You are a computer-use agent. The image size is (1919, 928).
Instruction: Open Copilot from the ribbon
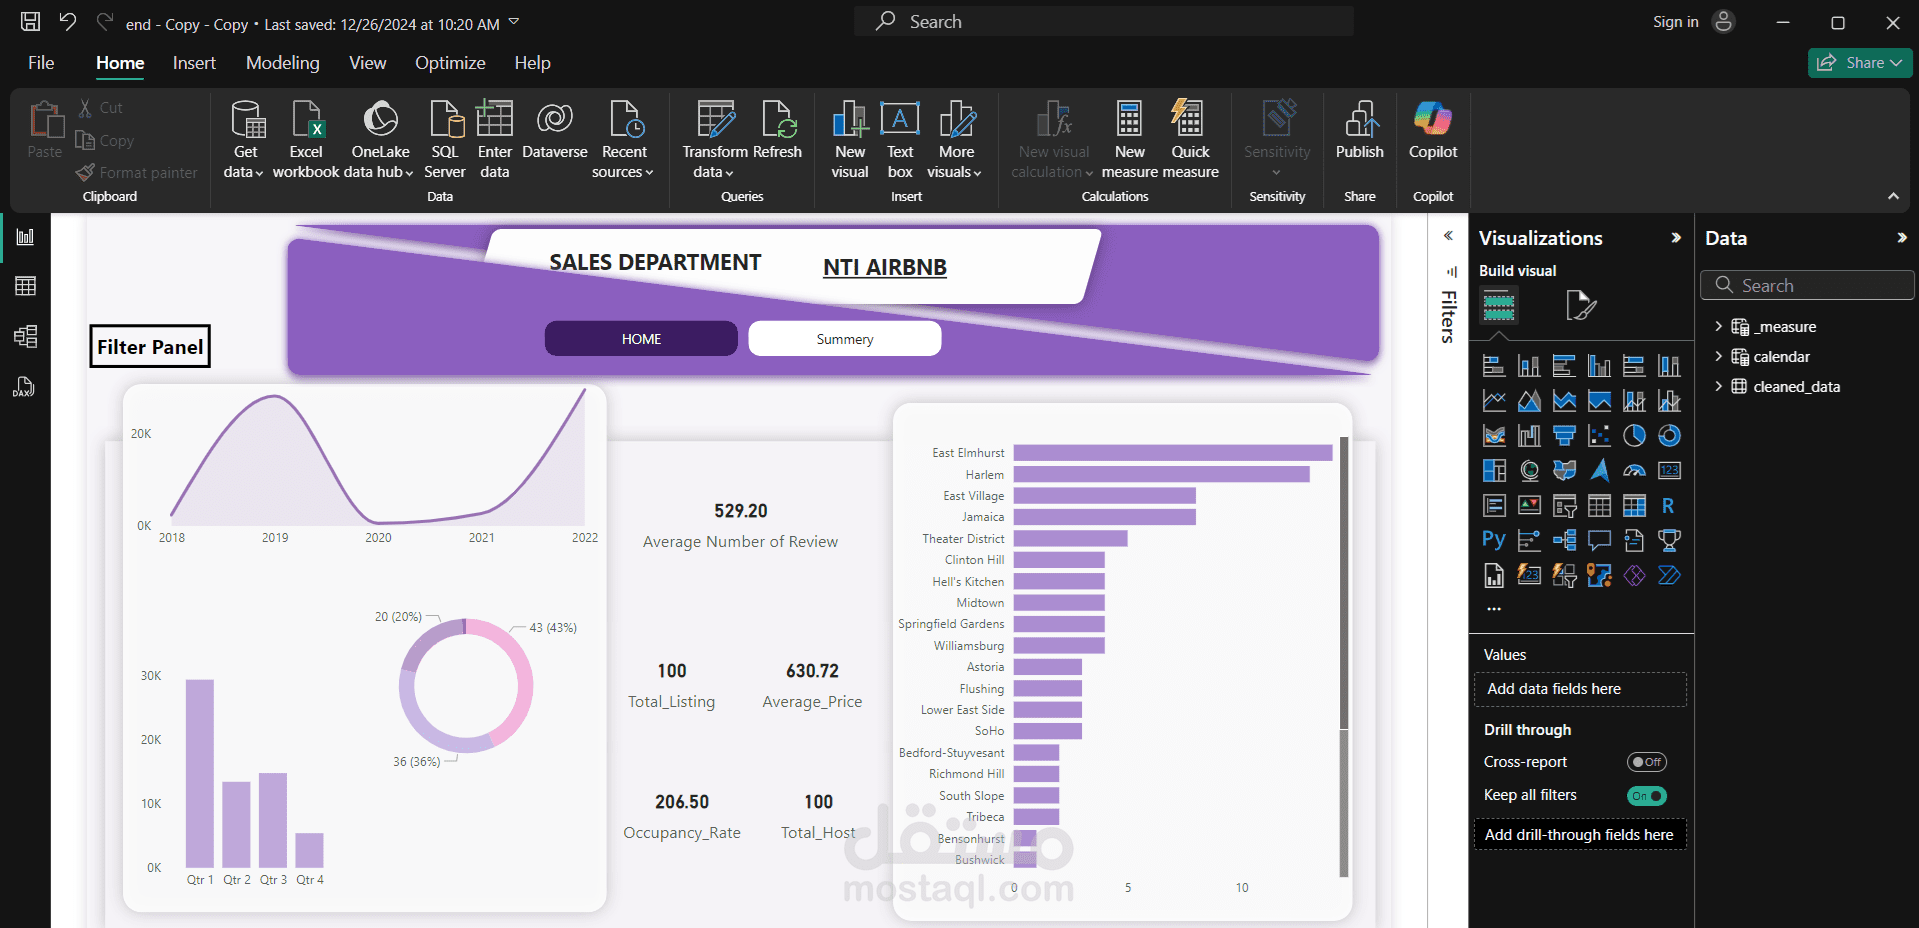[x=1433, y=130]
